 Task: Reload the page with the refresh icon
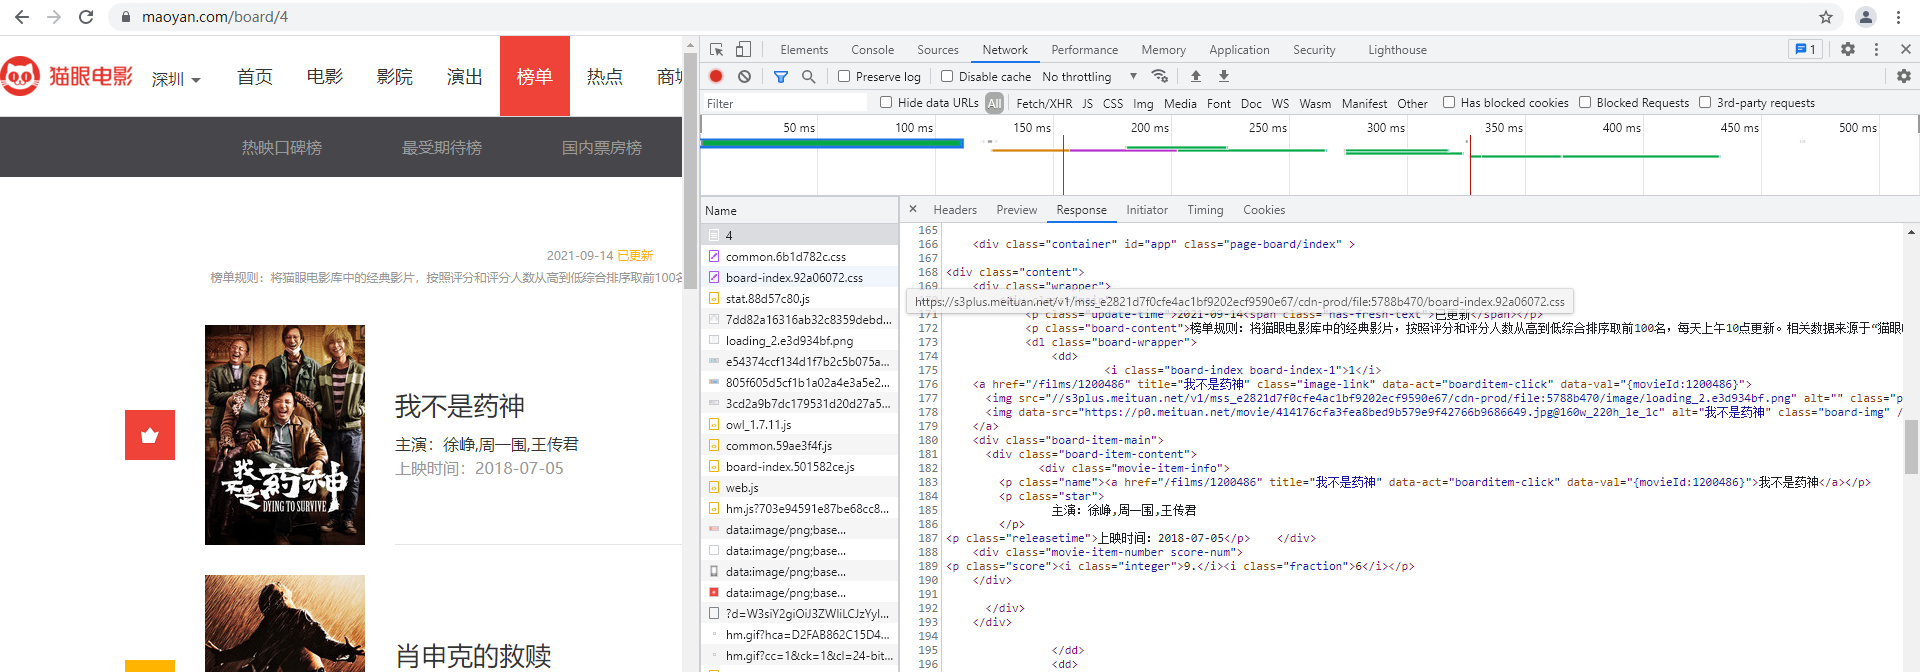(x=86, y=17)
